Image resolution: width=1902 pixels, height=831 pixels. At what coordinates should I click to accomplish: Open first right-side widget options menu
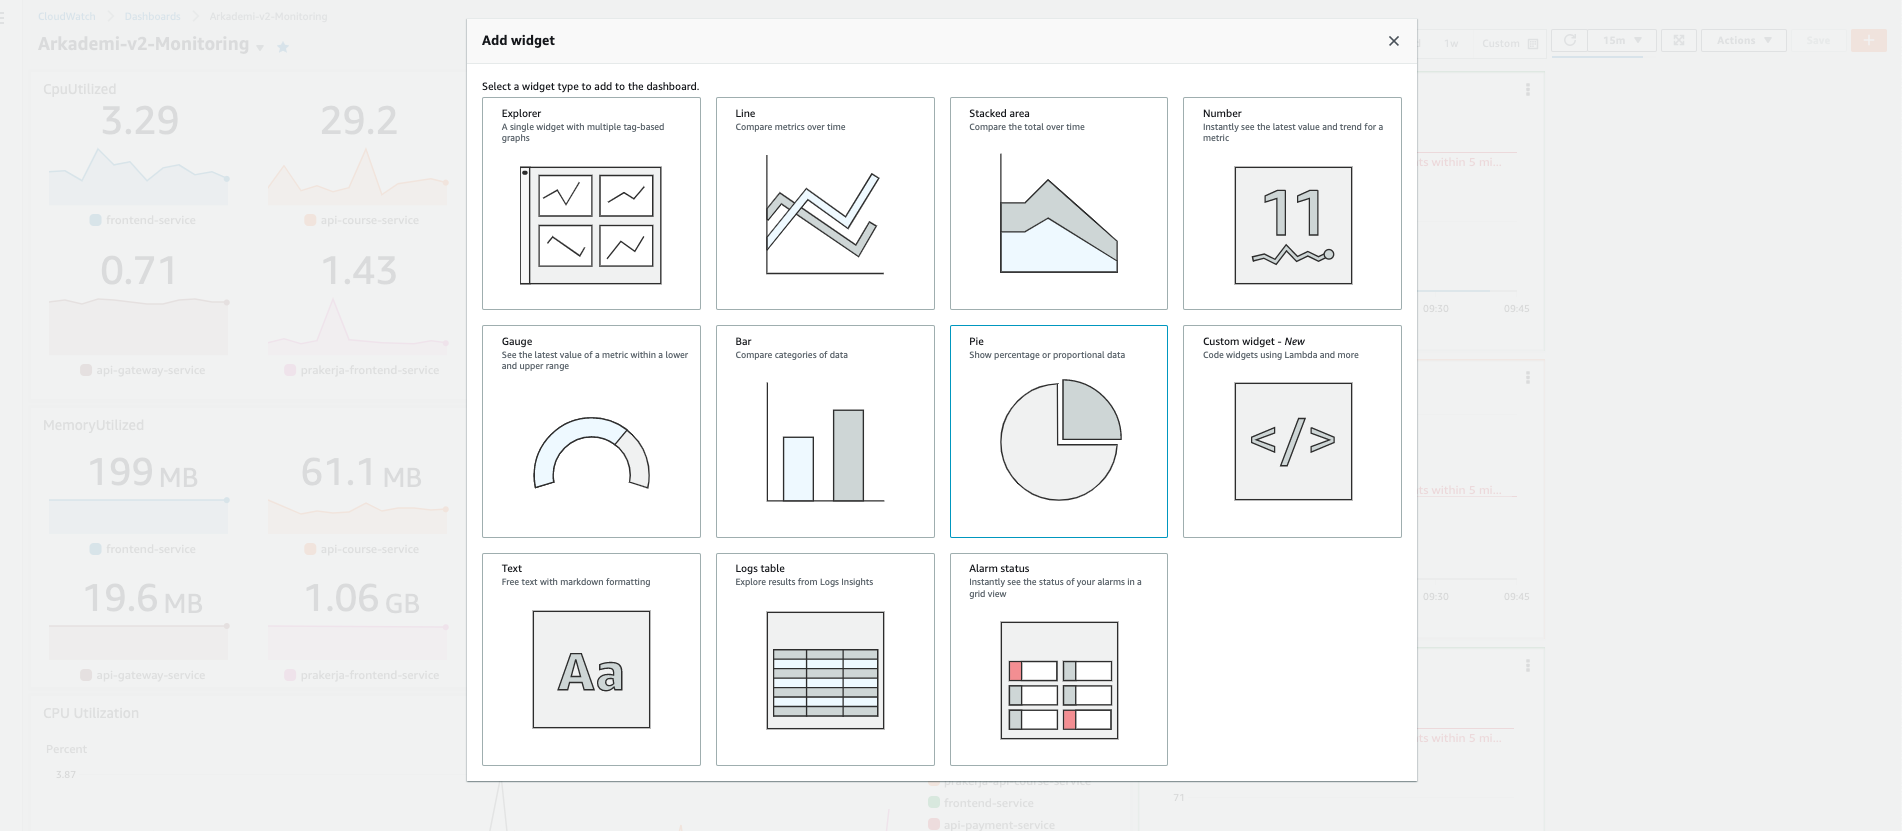(1527, 90)
